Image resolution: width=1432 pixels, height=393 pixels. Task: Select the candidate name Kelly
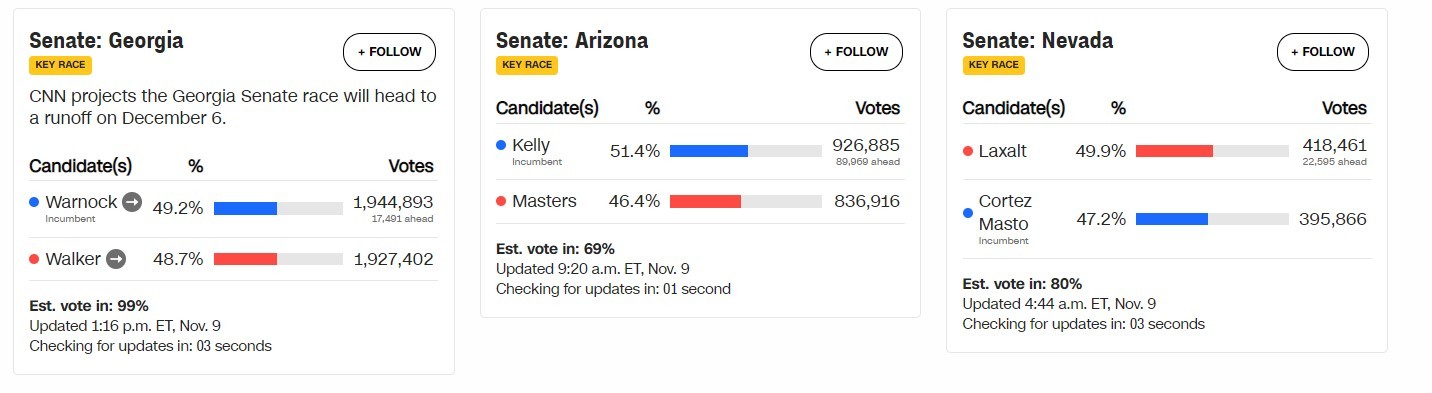point(531,145)
